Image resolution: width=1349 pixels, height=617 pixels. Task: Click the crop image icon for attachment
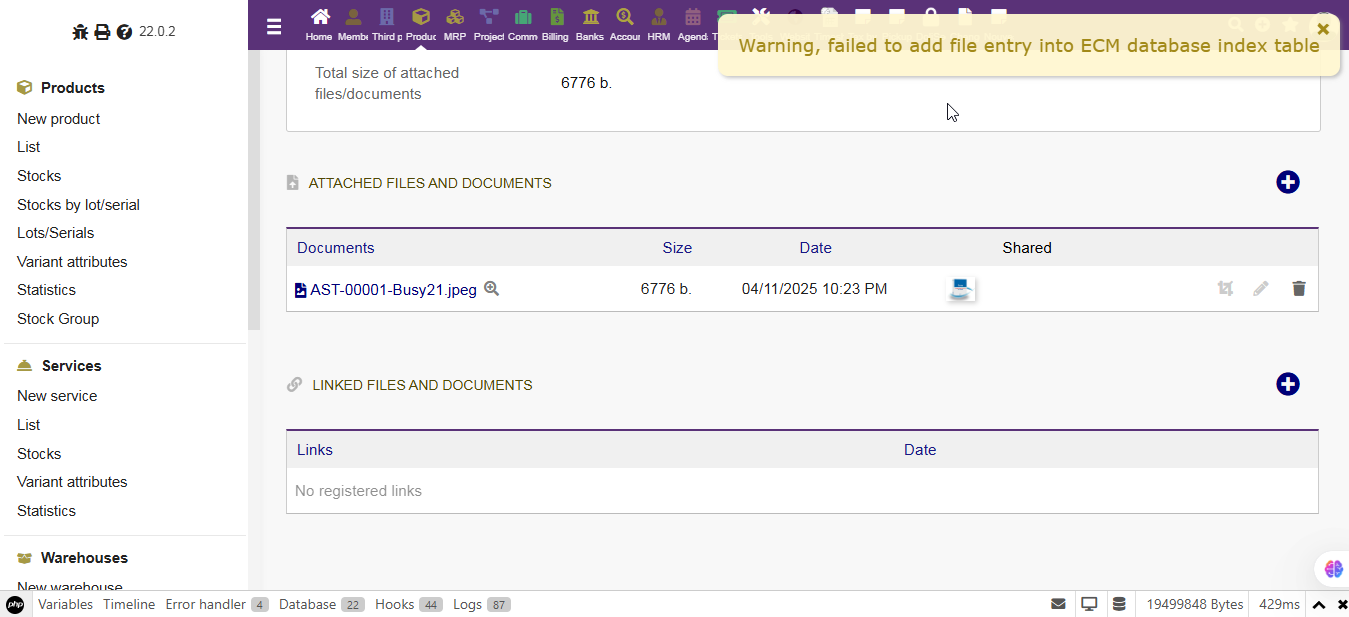[x=1225, y=289]
